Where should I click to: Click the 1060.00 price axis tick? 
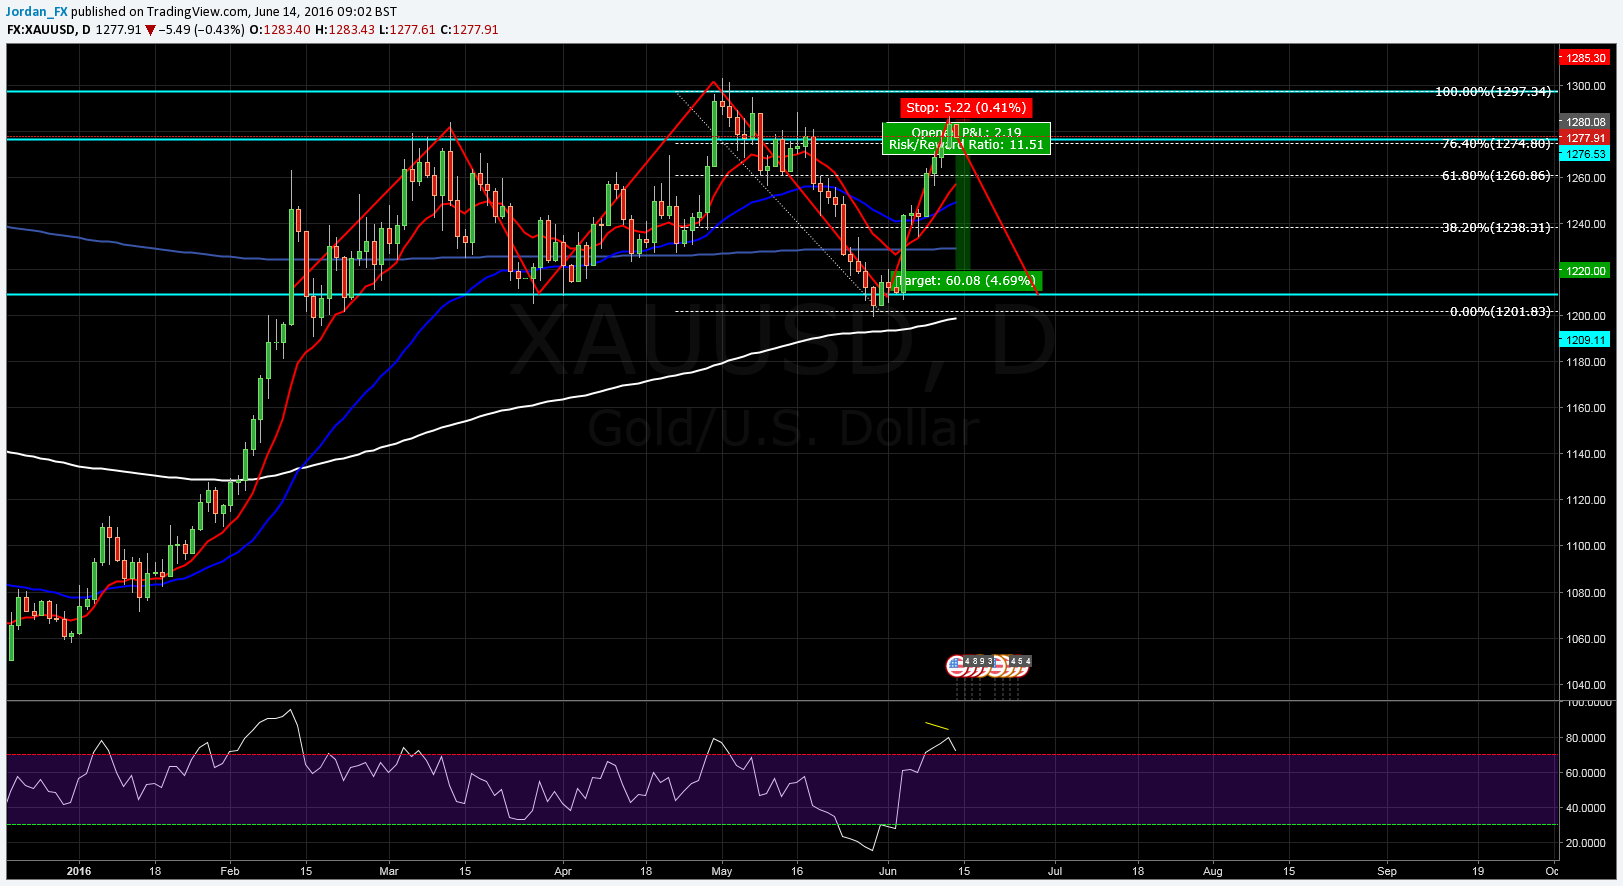coord(1586,639)
